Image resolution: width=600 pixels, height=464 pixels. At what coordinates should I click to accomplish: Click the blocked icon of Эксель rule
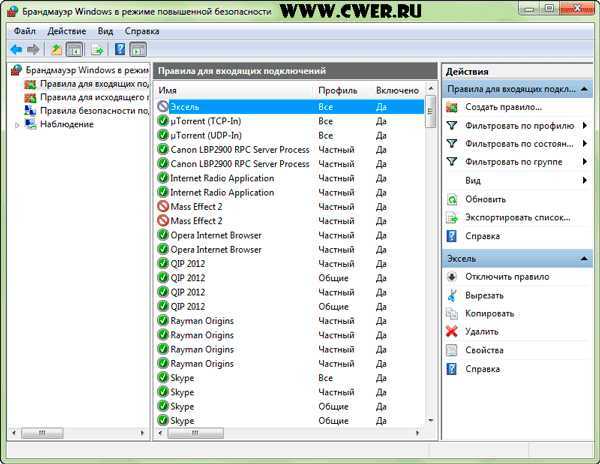pyautogui.click(x=163, y=106)
